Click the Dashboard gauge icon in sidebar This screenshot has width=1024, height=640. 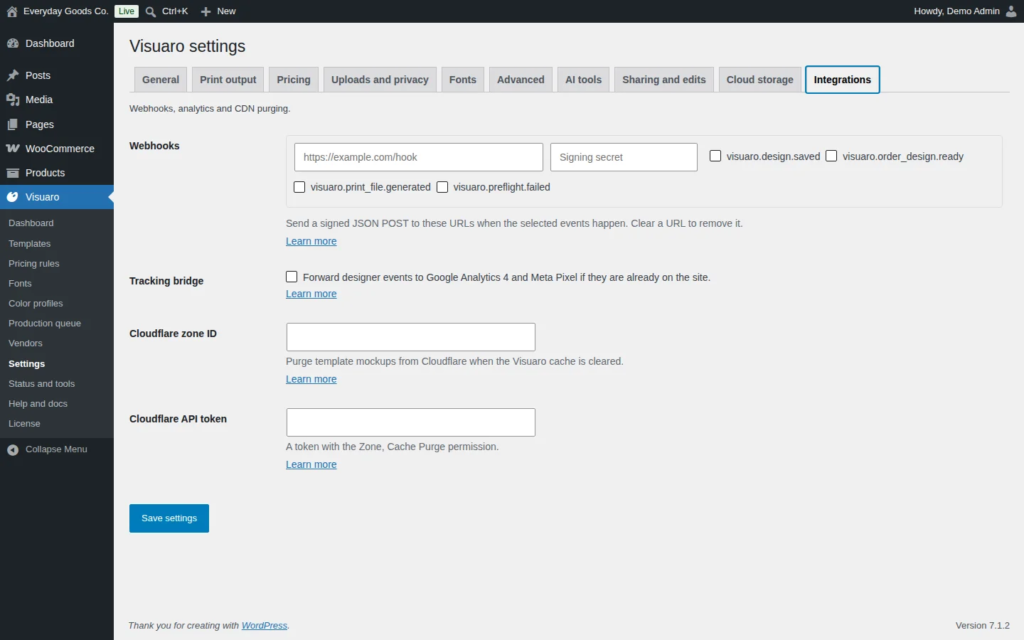click(12, 43)
